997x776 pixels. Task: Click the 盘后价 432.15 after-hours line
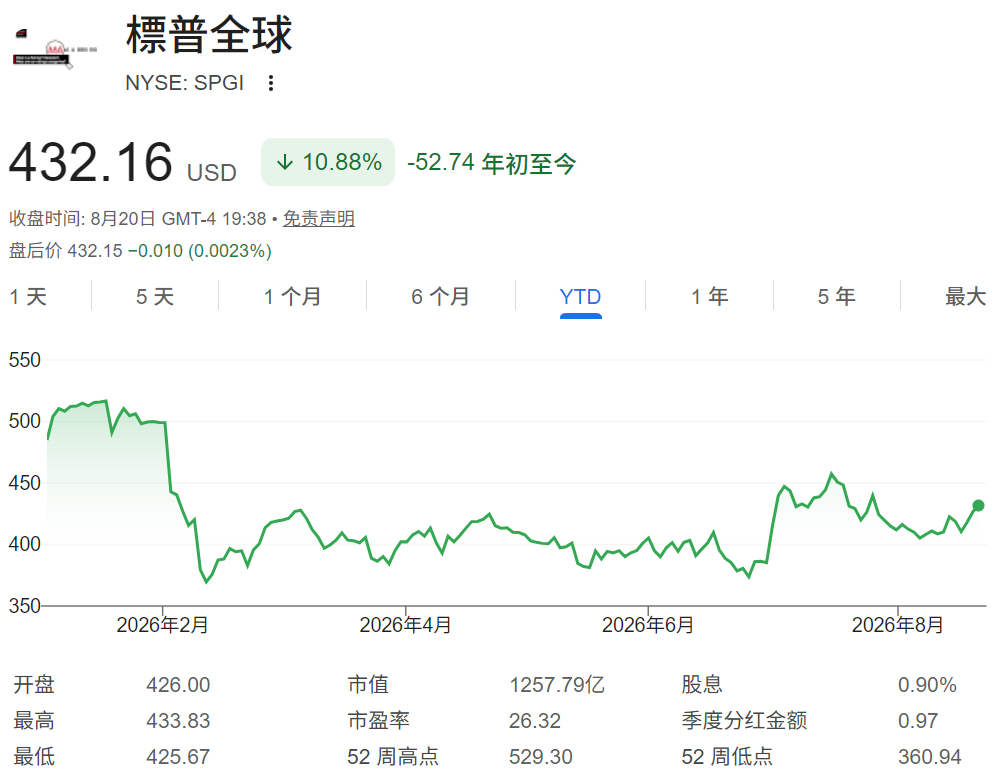click(141, 251)
